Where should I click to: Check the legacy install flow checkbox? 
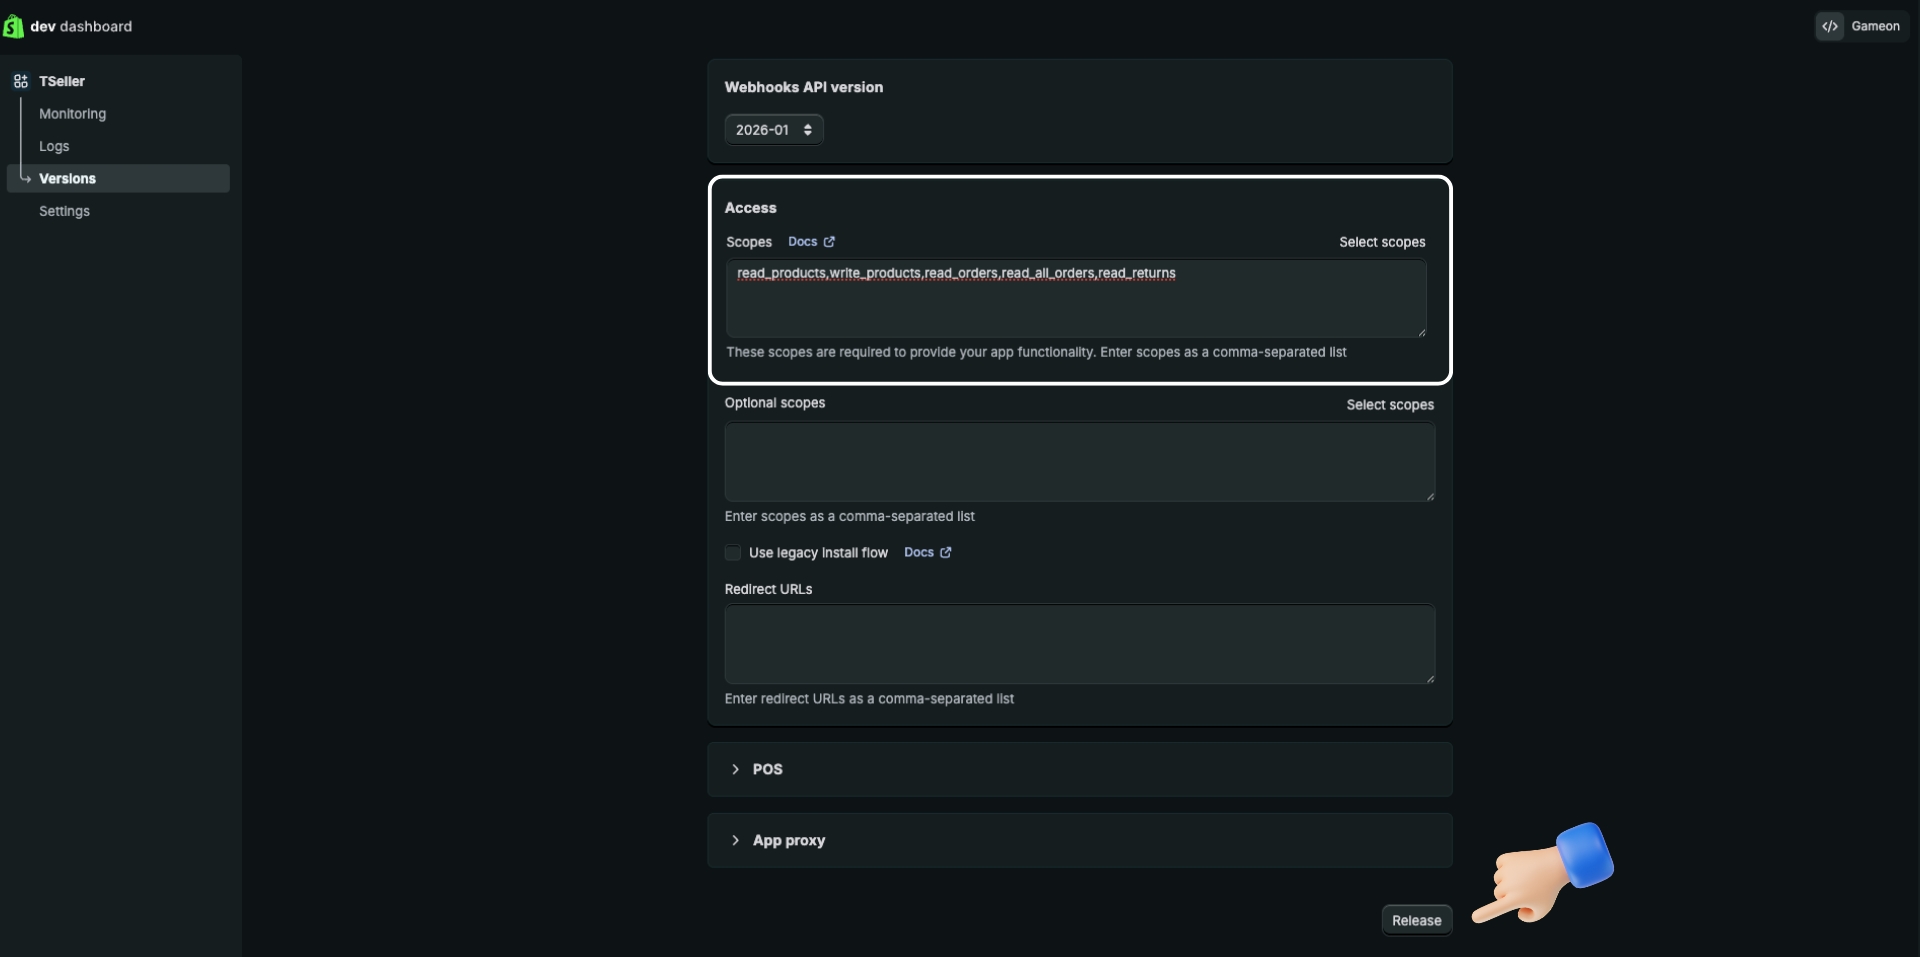point(732,552)
